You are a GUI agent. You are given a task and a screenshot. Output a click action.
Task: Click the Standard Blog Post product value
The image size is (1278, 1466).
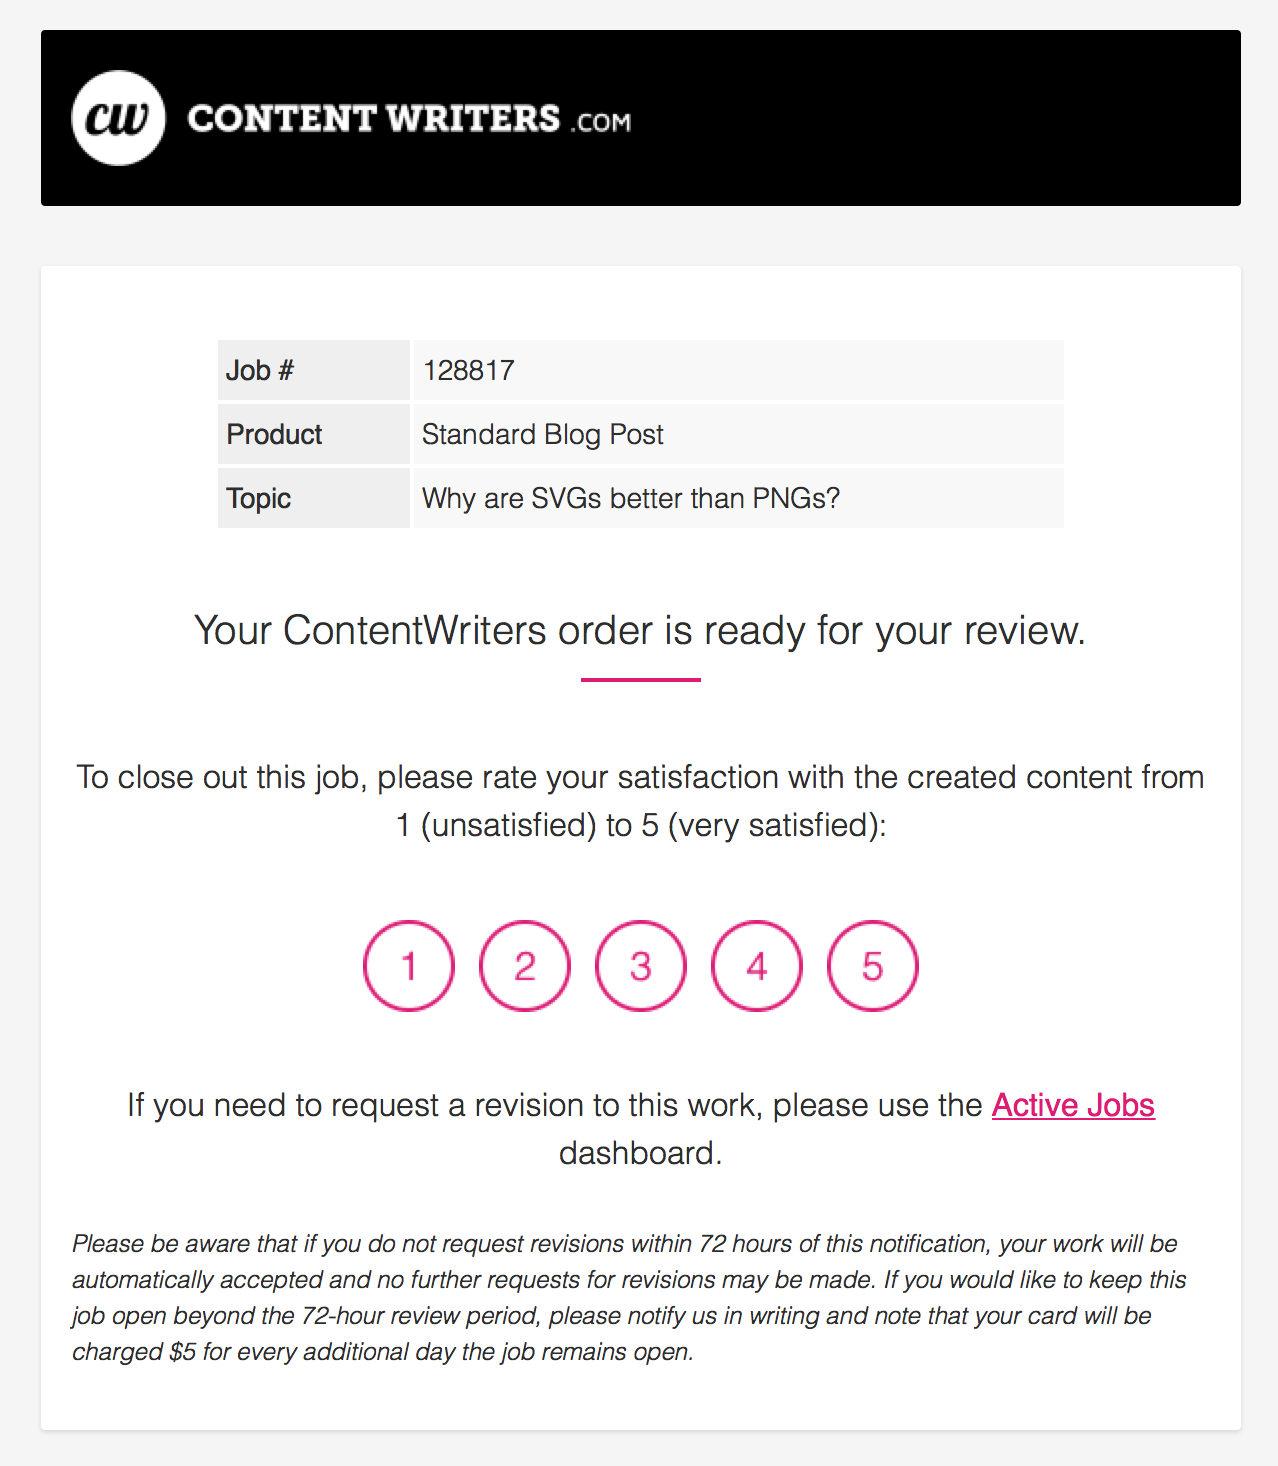coord(543,434)
